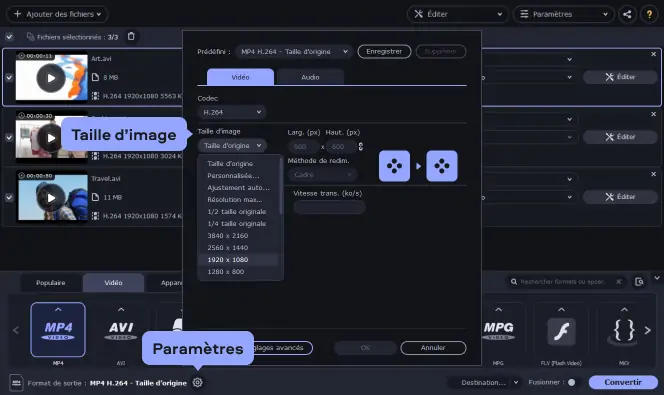
Task: Choose 2560 x 1440 resolution
Action: 238,247
